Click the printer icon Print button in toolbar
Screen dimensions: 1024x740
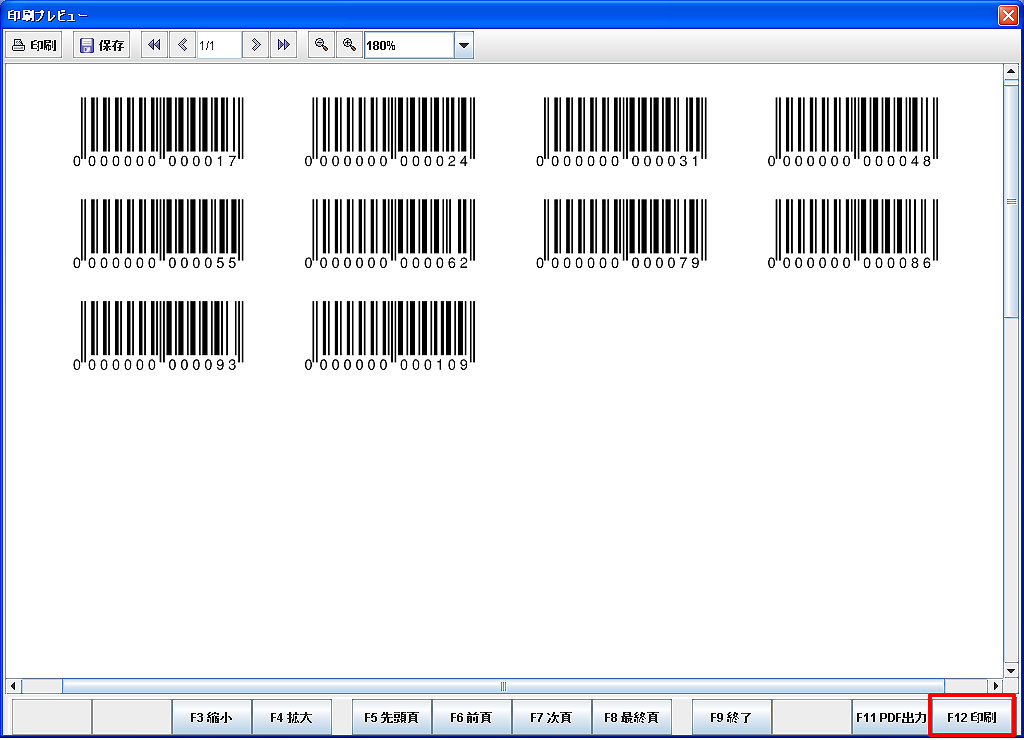[34, 46]
